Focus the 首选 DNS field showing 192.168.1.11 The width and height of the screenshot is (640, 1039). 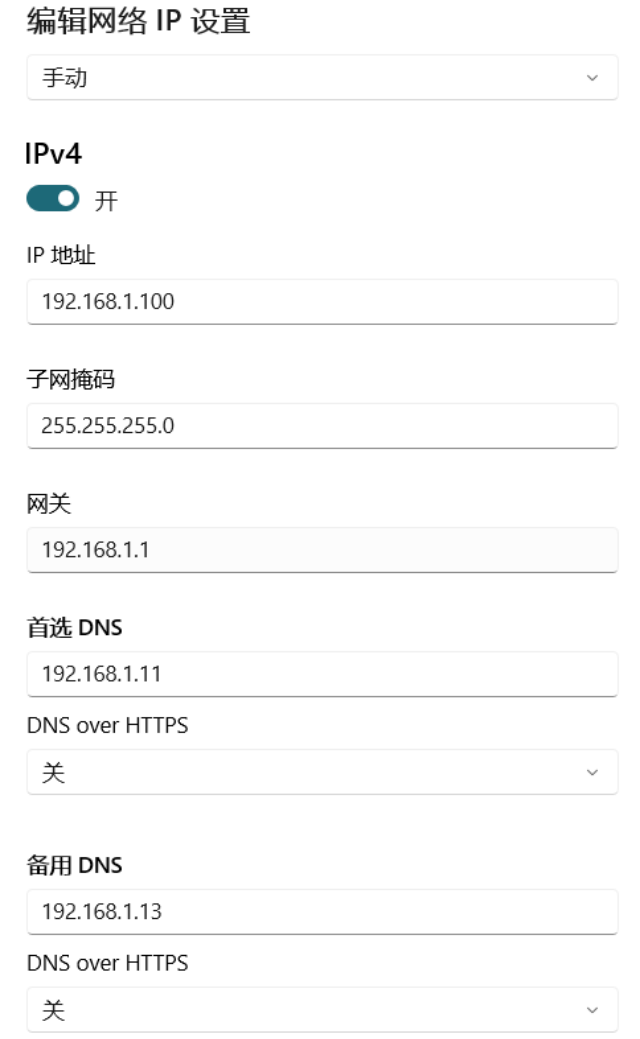(x=322, y=674)
